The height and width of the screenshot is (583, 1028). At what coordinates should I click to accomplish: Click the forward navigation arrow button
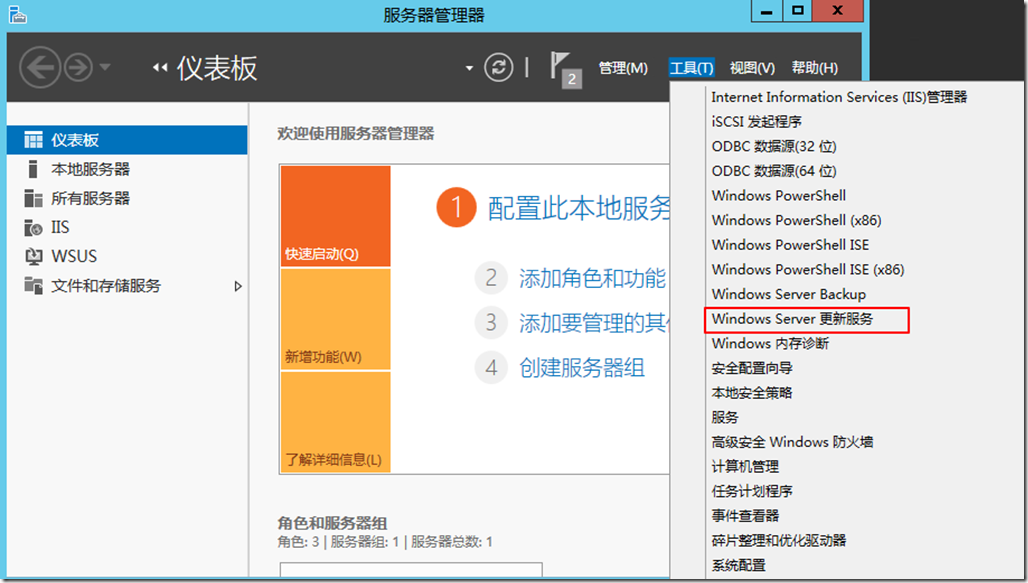(x=79, y=68)
